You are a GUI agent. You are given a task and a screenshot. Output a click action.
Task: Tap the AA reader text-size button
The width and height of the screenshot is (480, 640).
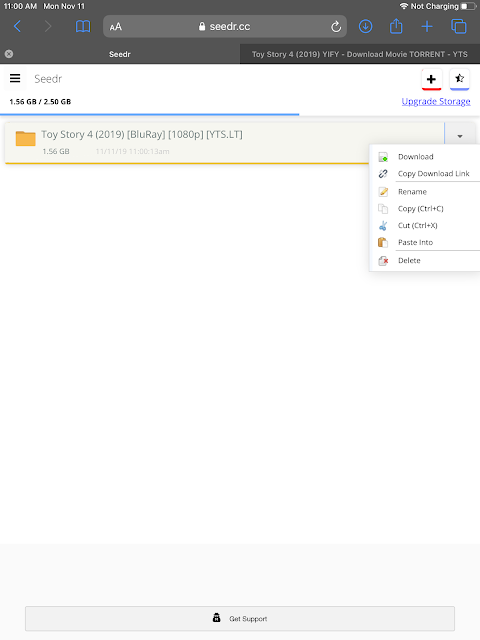point(116,27)
